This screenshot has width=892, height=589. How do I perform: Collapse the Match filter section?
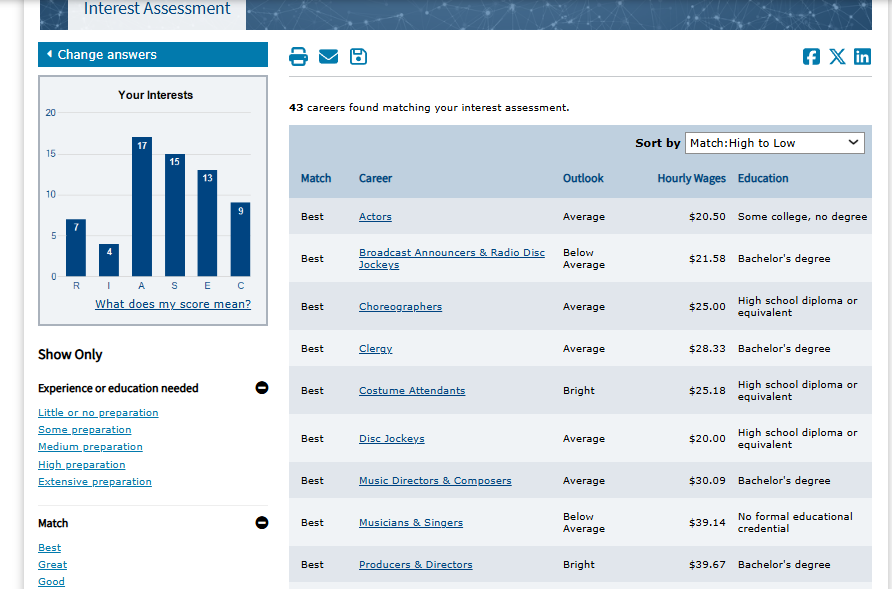(262, 522)
